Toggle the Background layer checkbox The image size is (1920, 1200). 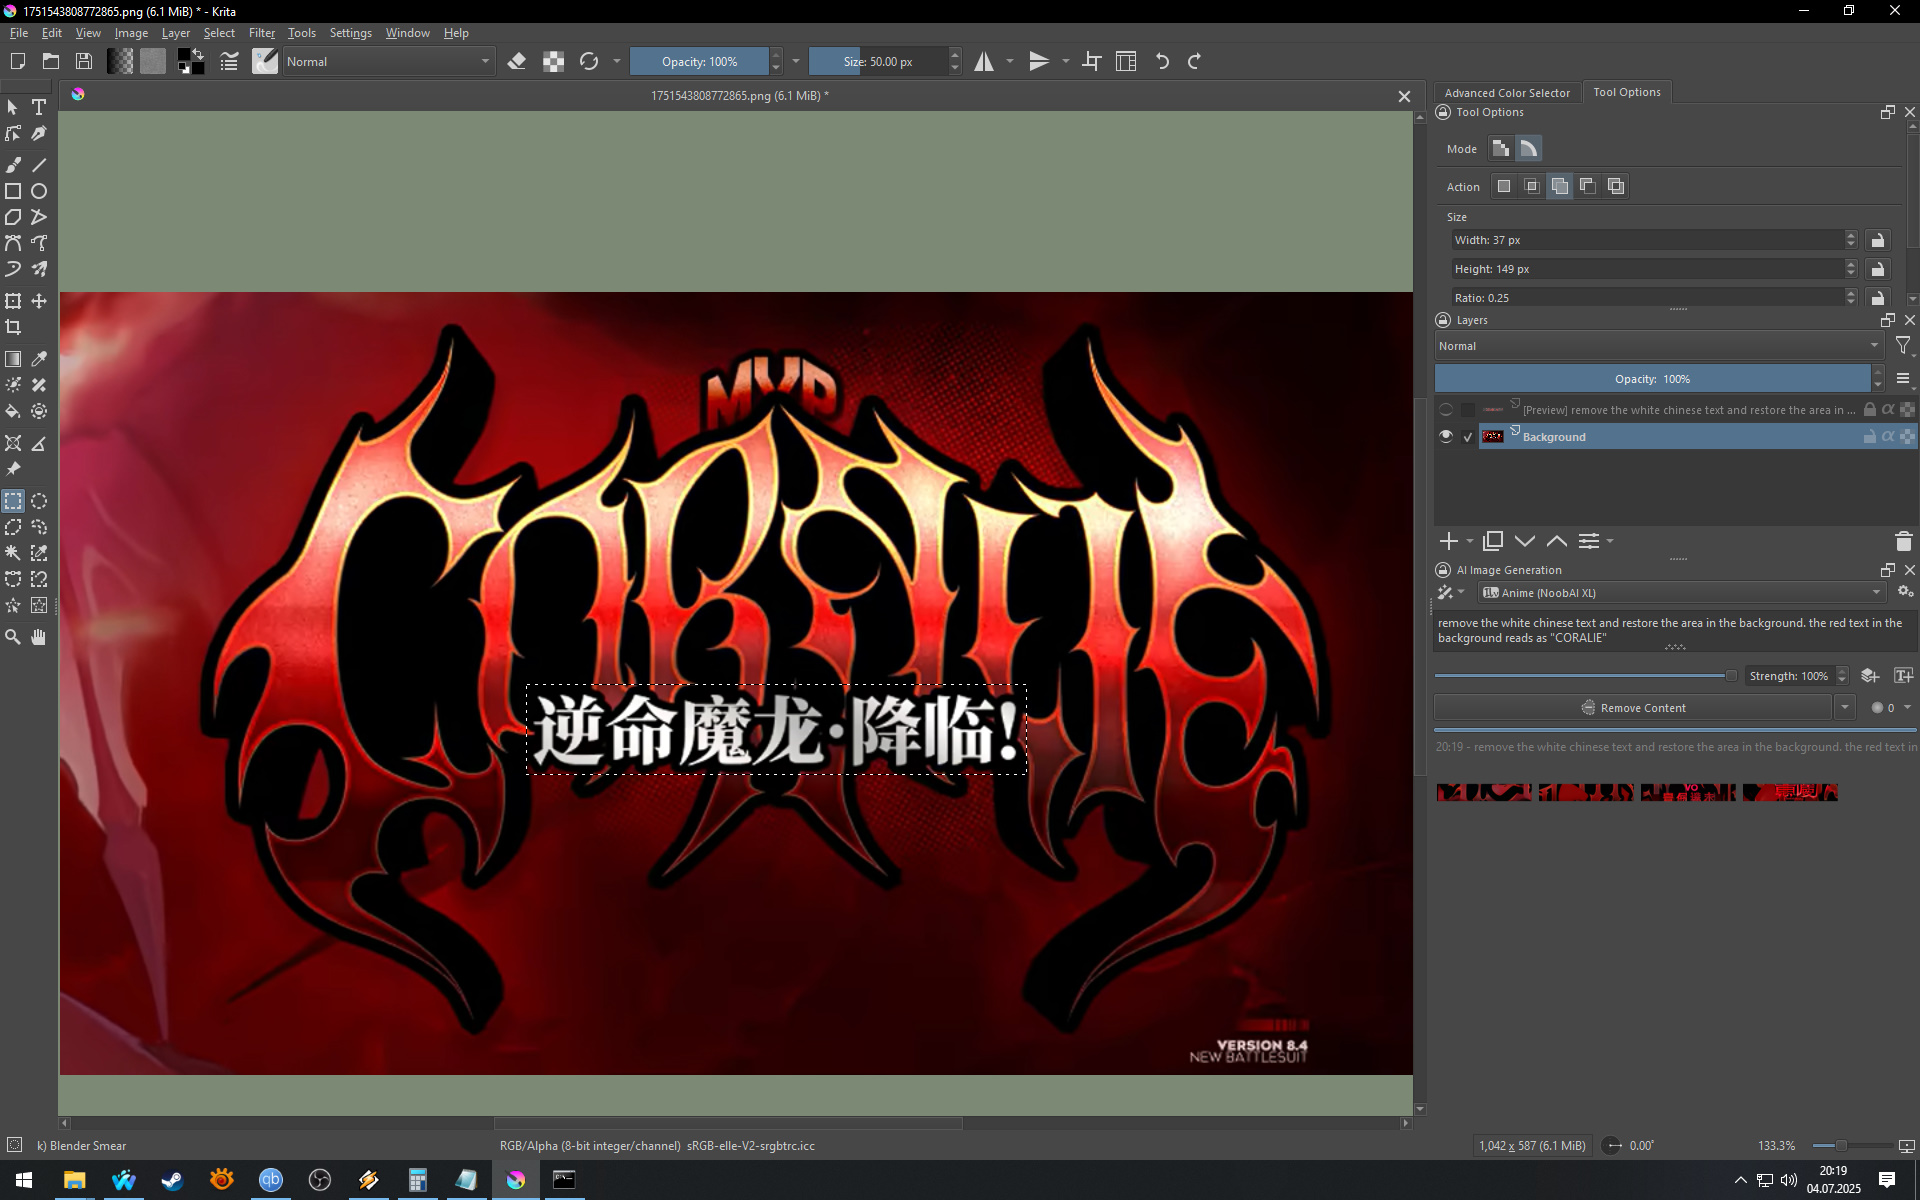coord(1468,437)
